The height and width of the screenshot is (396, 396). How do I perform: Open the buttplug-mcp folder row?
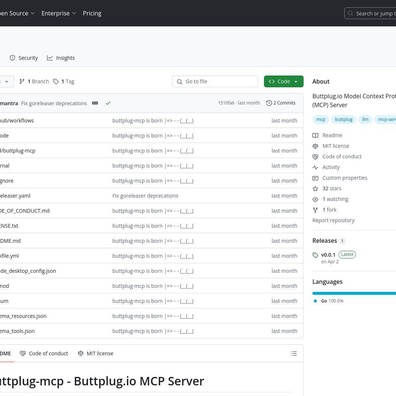pyautogui.click(x=17, y=151)
